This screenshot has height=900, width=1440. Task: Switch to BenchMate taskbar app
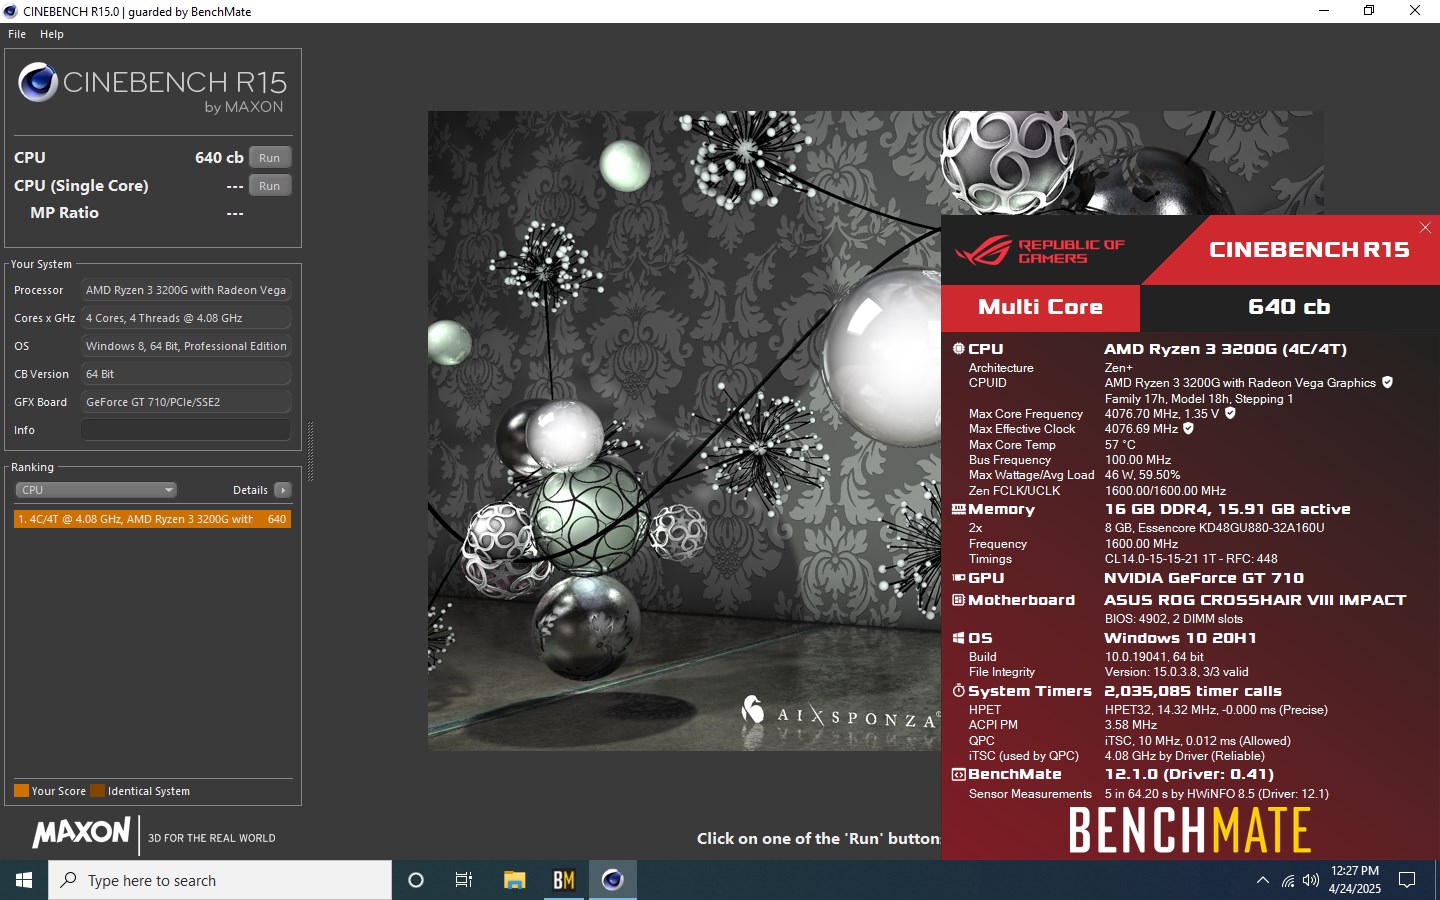[564, 880]
